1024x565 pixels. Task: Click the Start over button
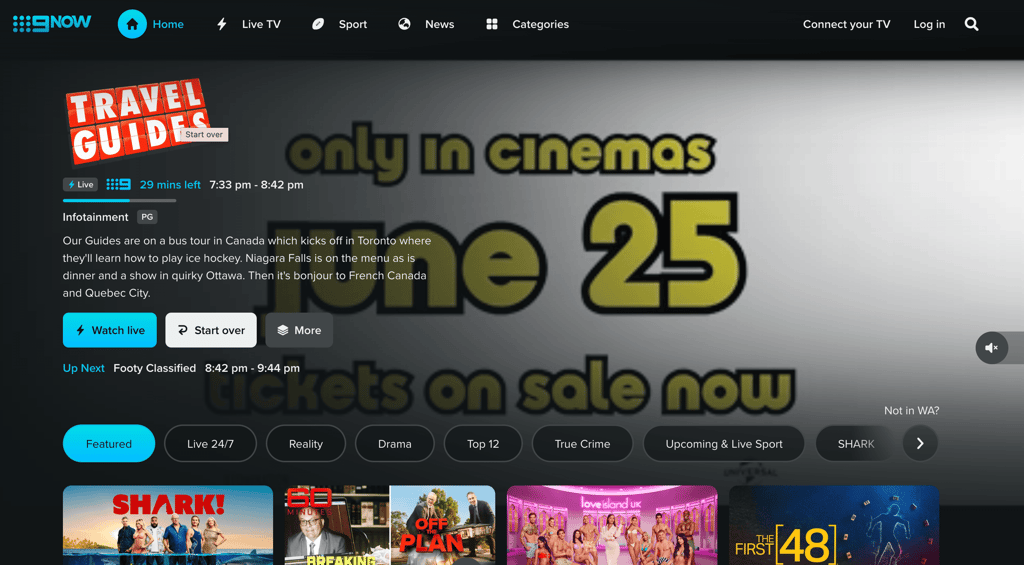coord(211,330)
